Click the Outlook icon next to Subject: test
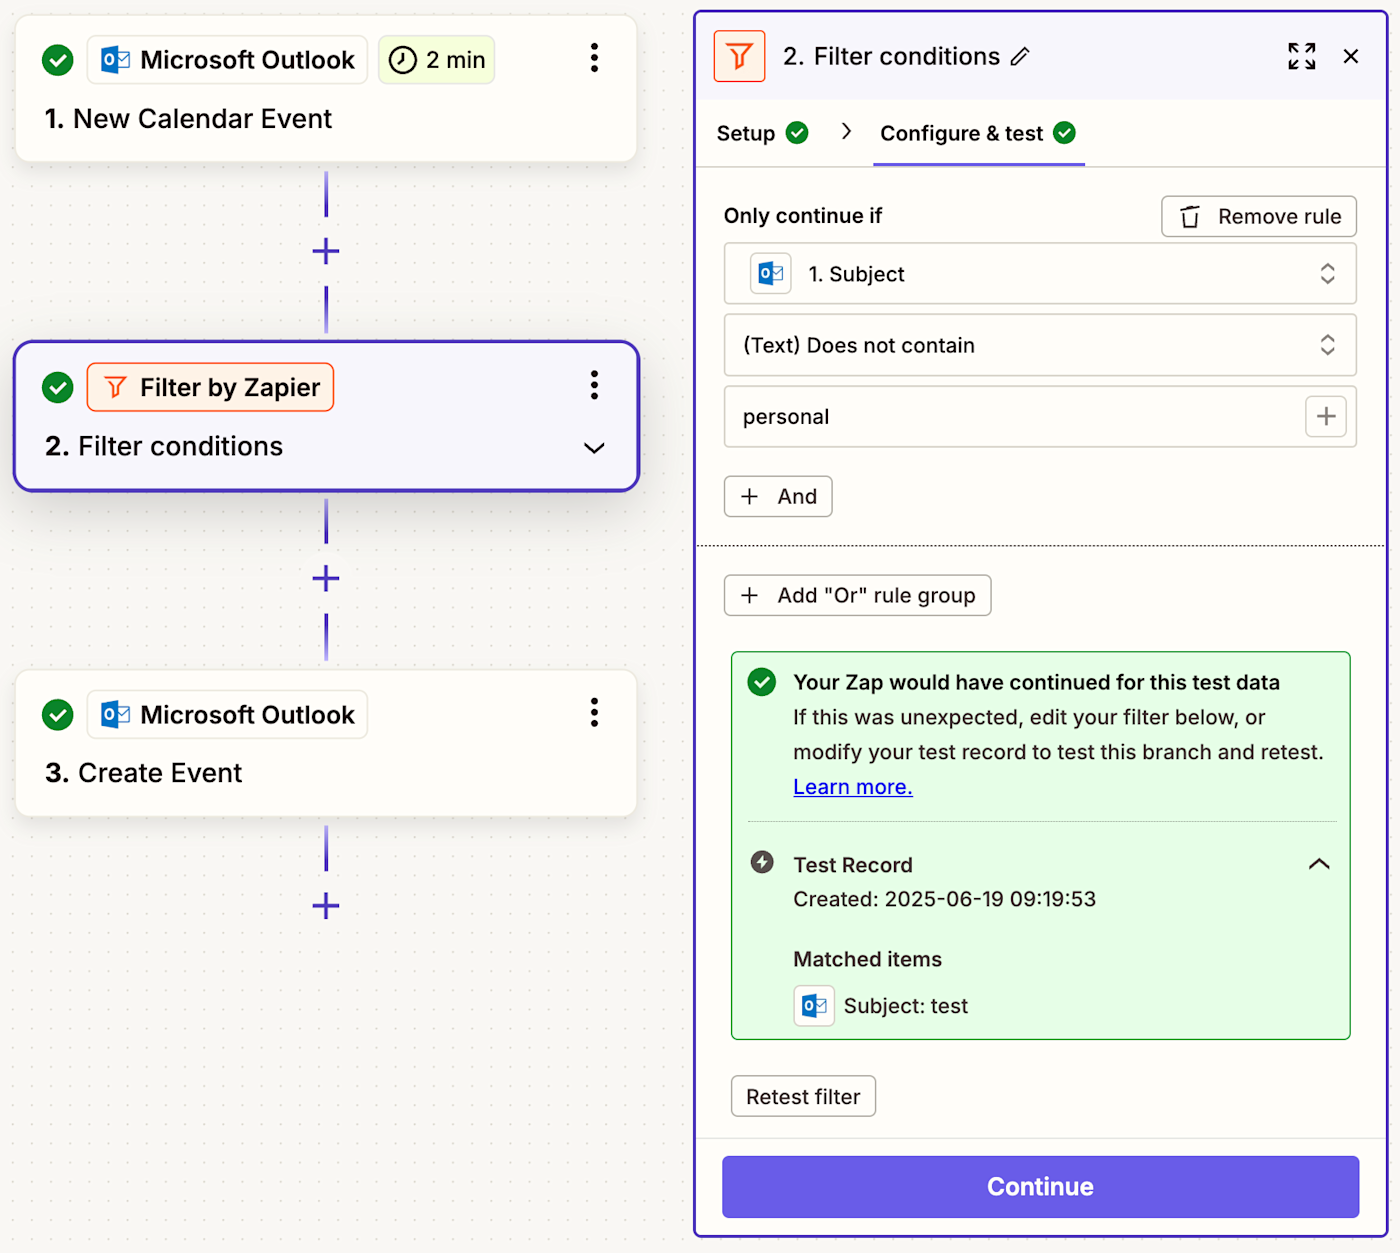 click(814, 1006)
